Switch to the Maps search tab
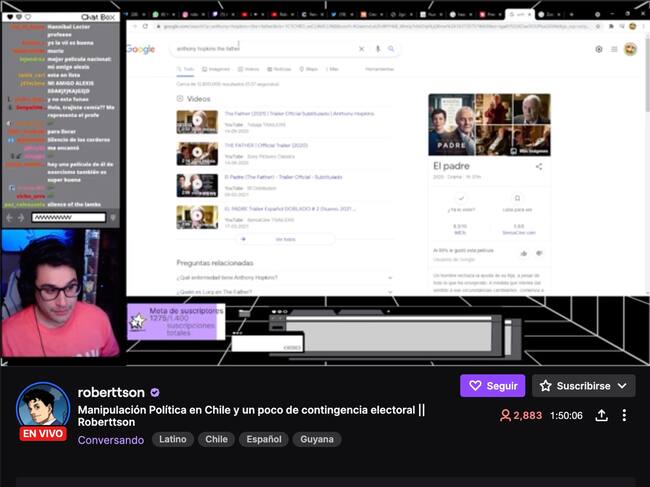 pos(308,69)
